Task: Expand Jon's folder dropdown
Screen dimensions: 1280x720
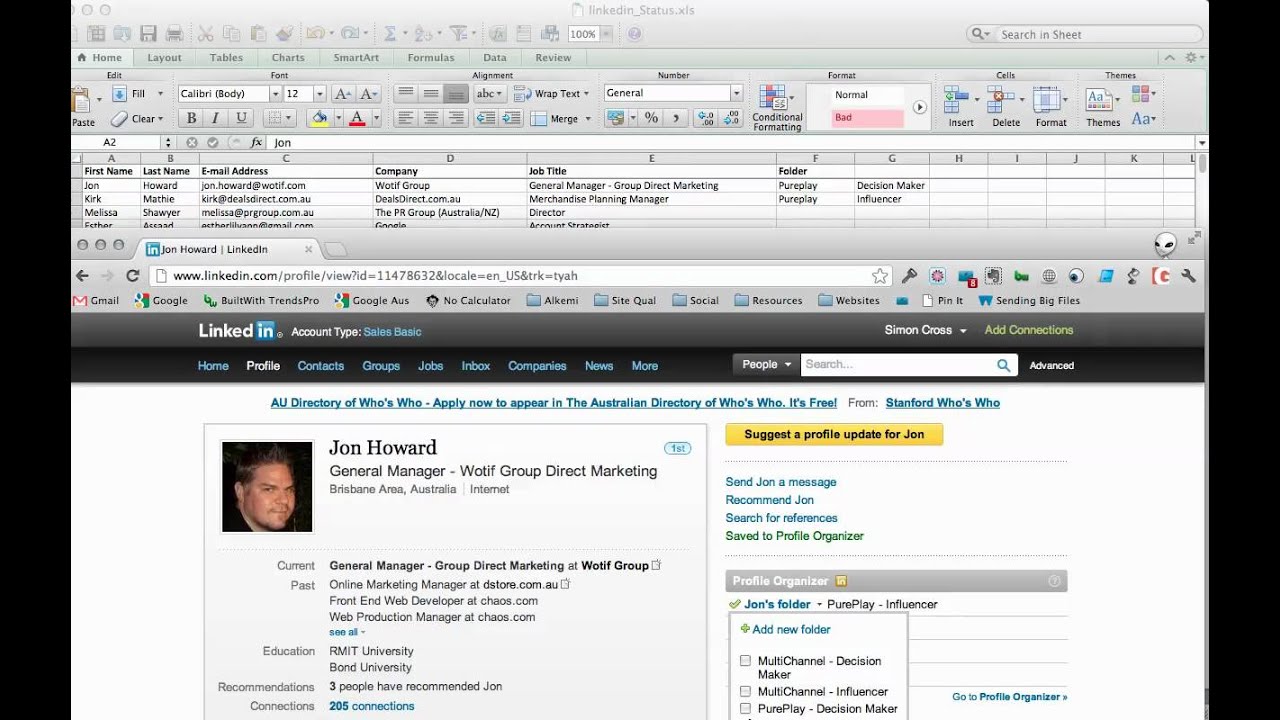Action: point(819,605)
